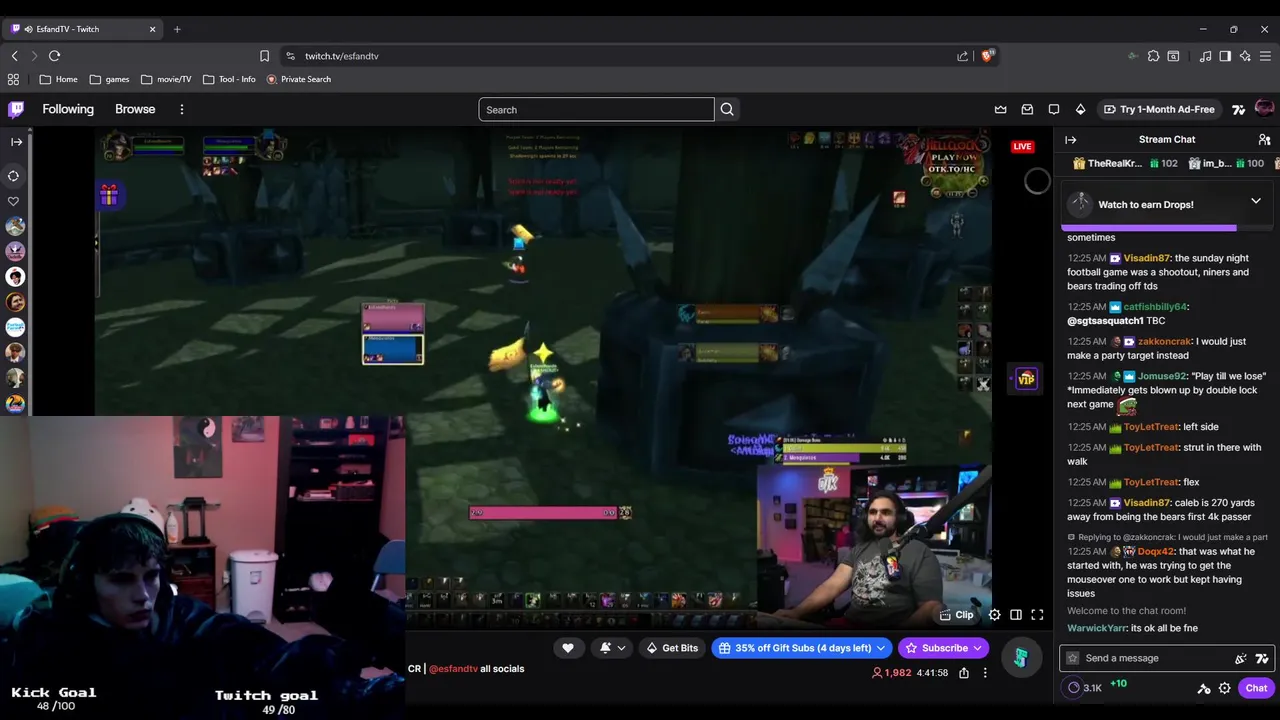Image resolution: width=1280 pixels, height=720 pixels.
Task: Go to the Following page
Action: (68, 109)
